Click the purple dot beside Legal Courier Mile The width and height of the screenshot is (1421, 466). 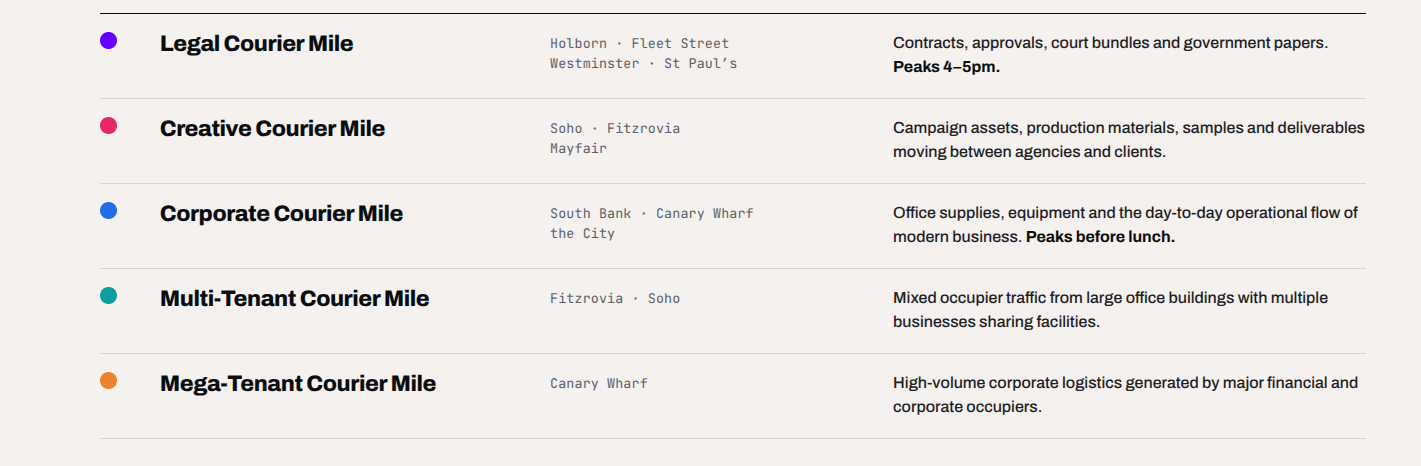108,40
